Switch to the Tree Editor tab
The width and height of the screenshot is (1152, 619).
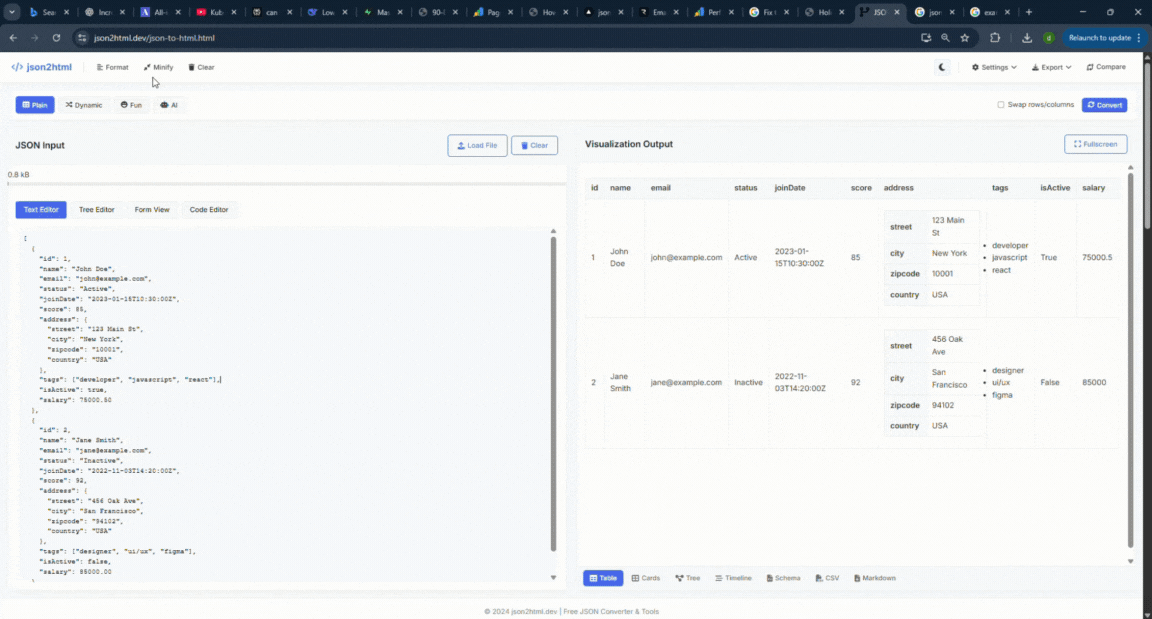pyautogui.click(x=96, y=209)
